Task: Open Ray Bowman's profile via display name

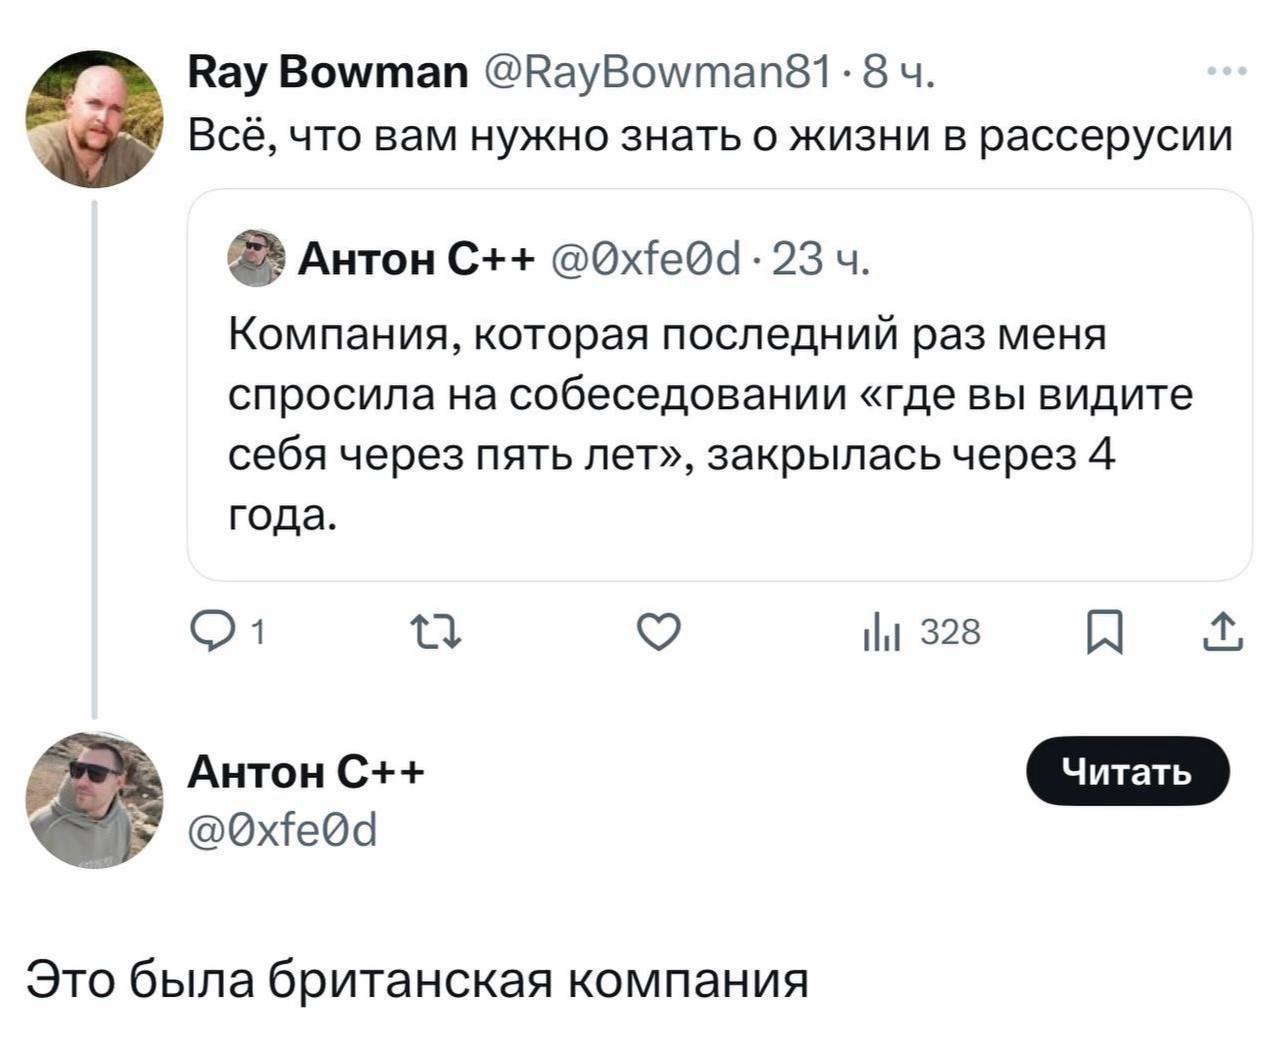Action: pos(327,73)
